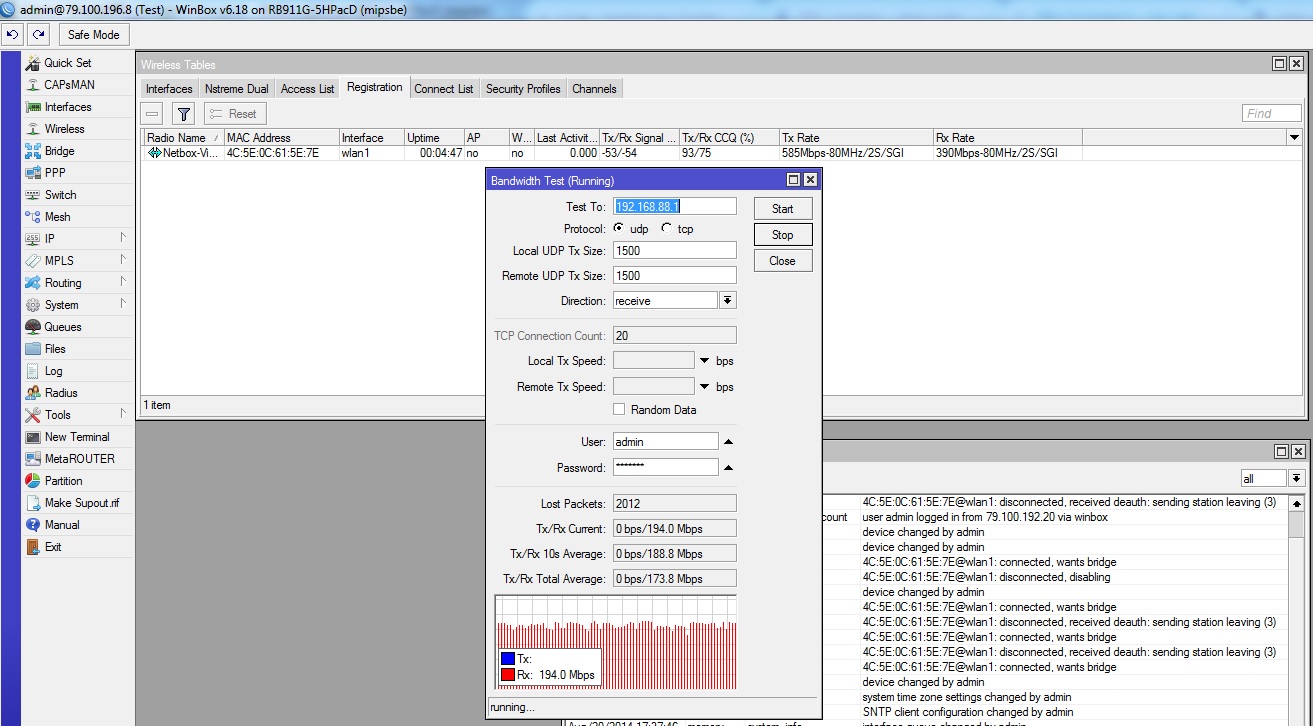Select the udp protocol radio button
1313x726 pixels.
618,228
